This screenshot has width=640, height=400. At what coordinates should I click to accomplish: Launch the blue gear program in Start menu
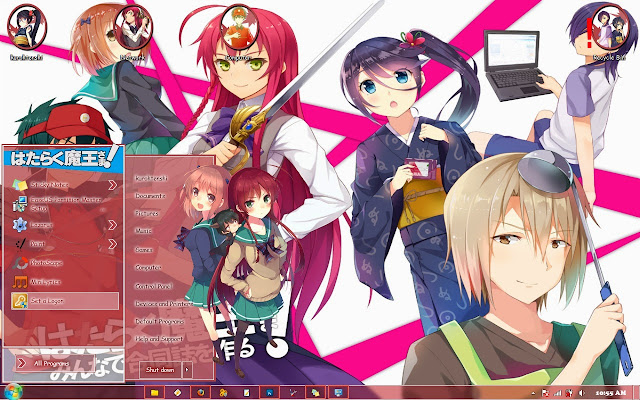tap(65, 225)
